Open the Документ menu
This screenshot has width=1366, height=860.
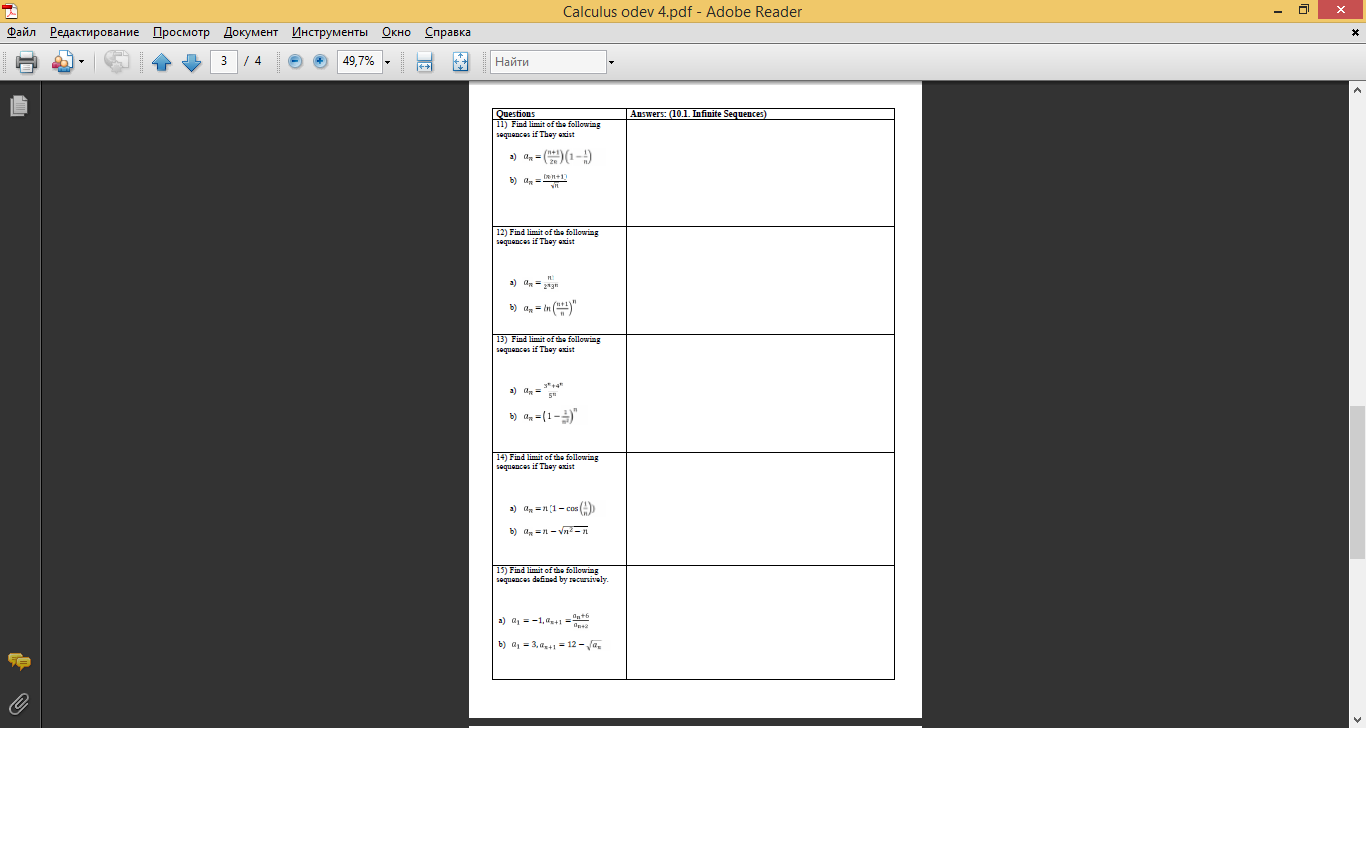(x=251, y=32)
